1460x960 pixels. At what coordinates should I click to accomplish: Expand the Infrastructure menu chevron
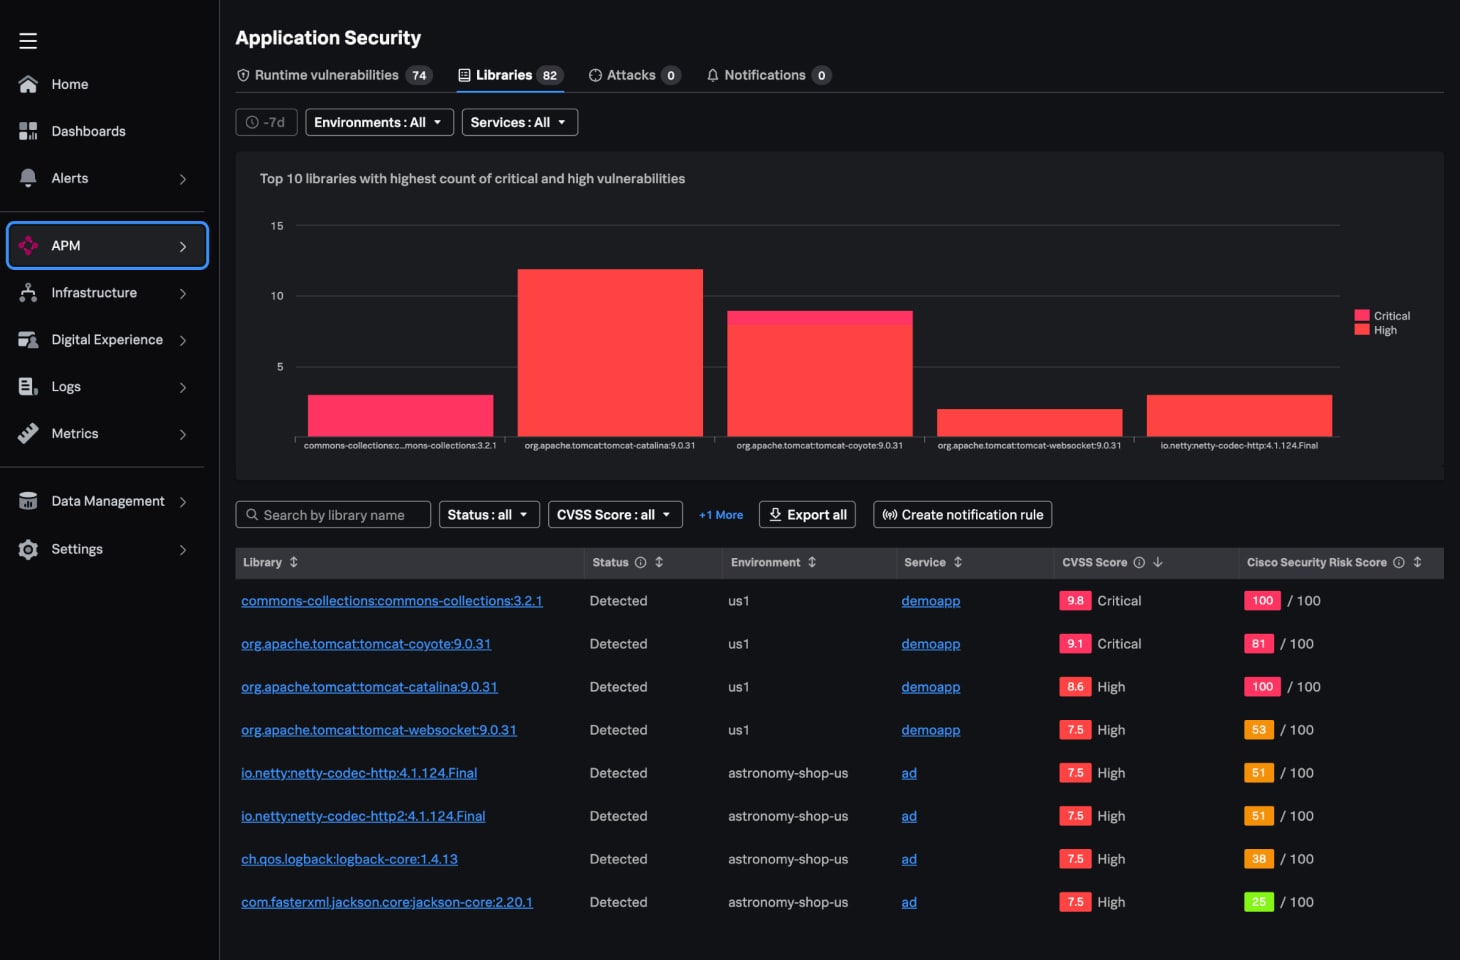tap(183, 293)
